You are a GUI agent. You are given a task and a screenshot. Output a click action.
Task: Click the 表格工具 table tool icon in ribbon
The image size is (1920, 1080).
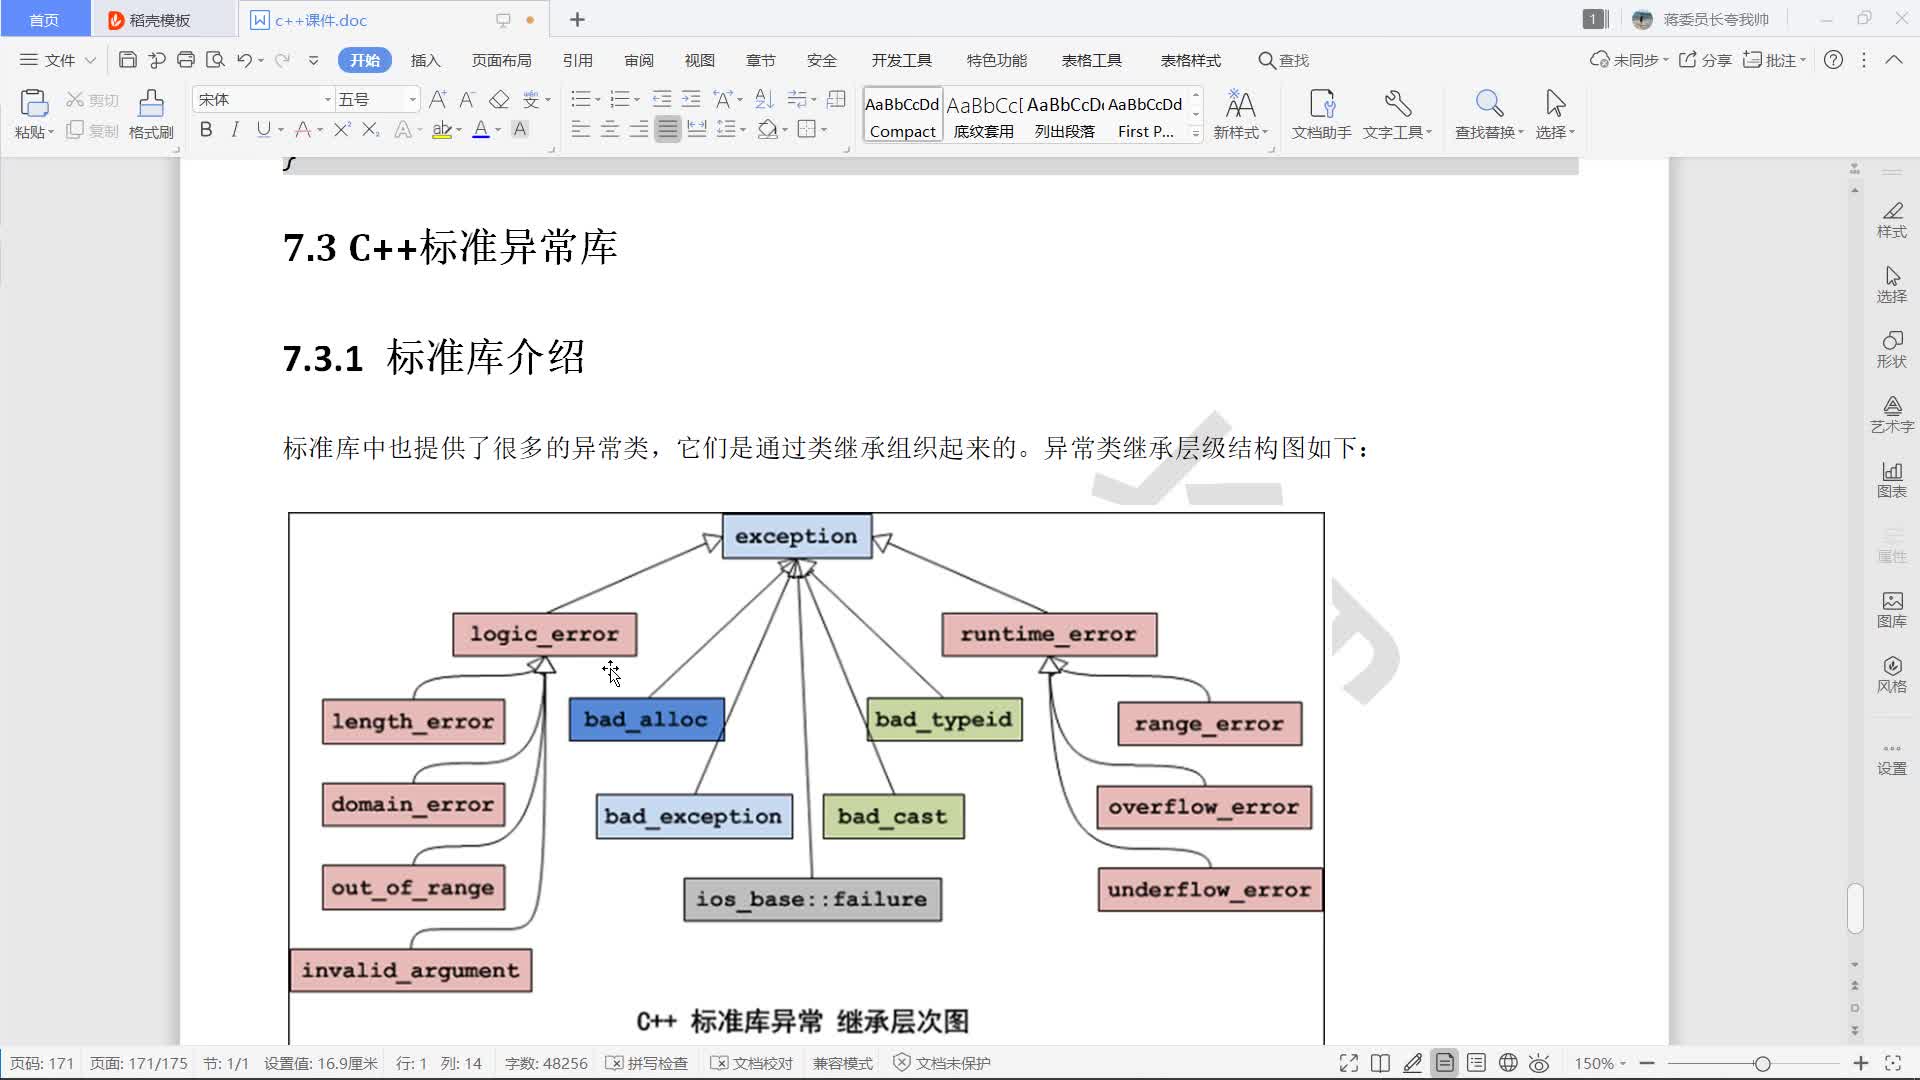(x=1091, y=59)
